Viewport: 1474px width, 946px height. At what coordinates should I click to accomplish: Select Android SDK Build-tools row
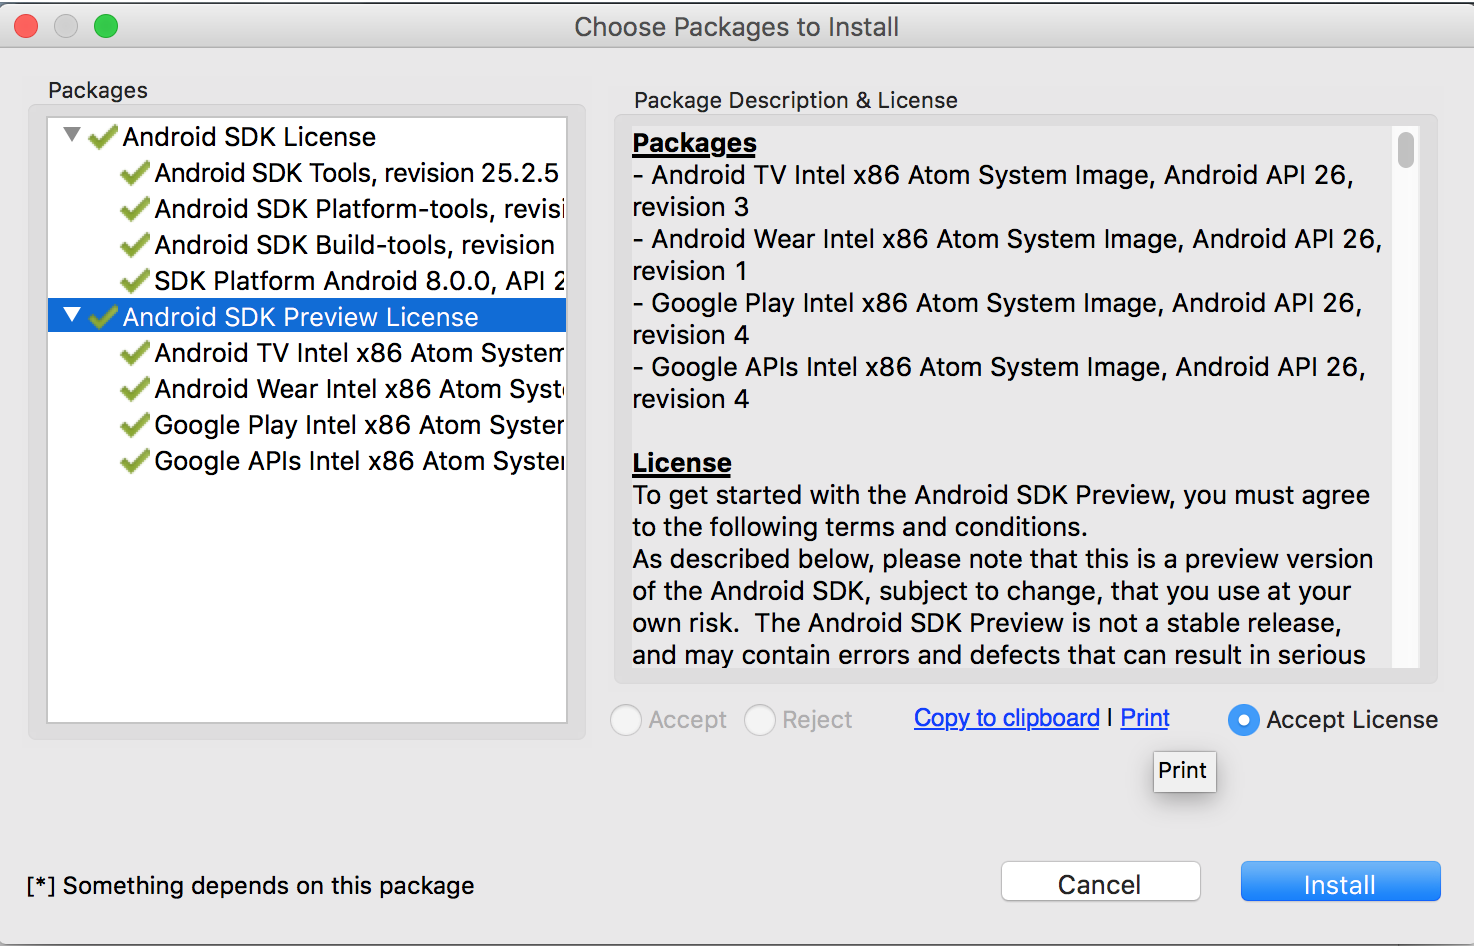[307, 245]
